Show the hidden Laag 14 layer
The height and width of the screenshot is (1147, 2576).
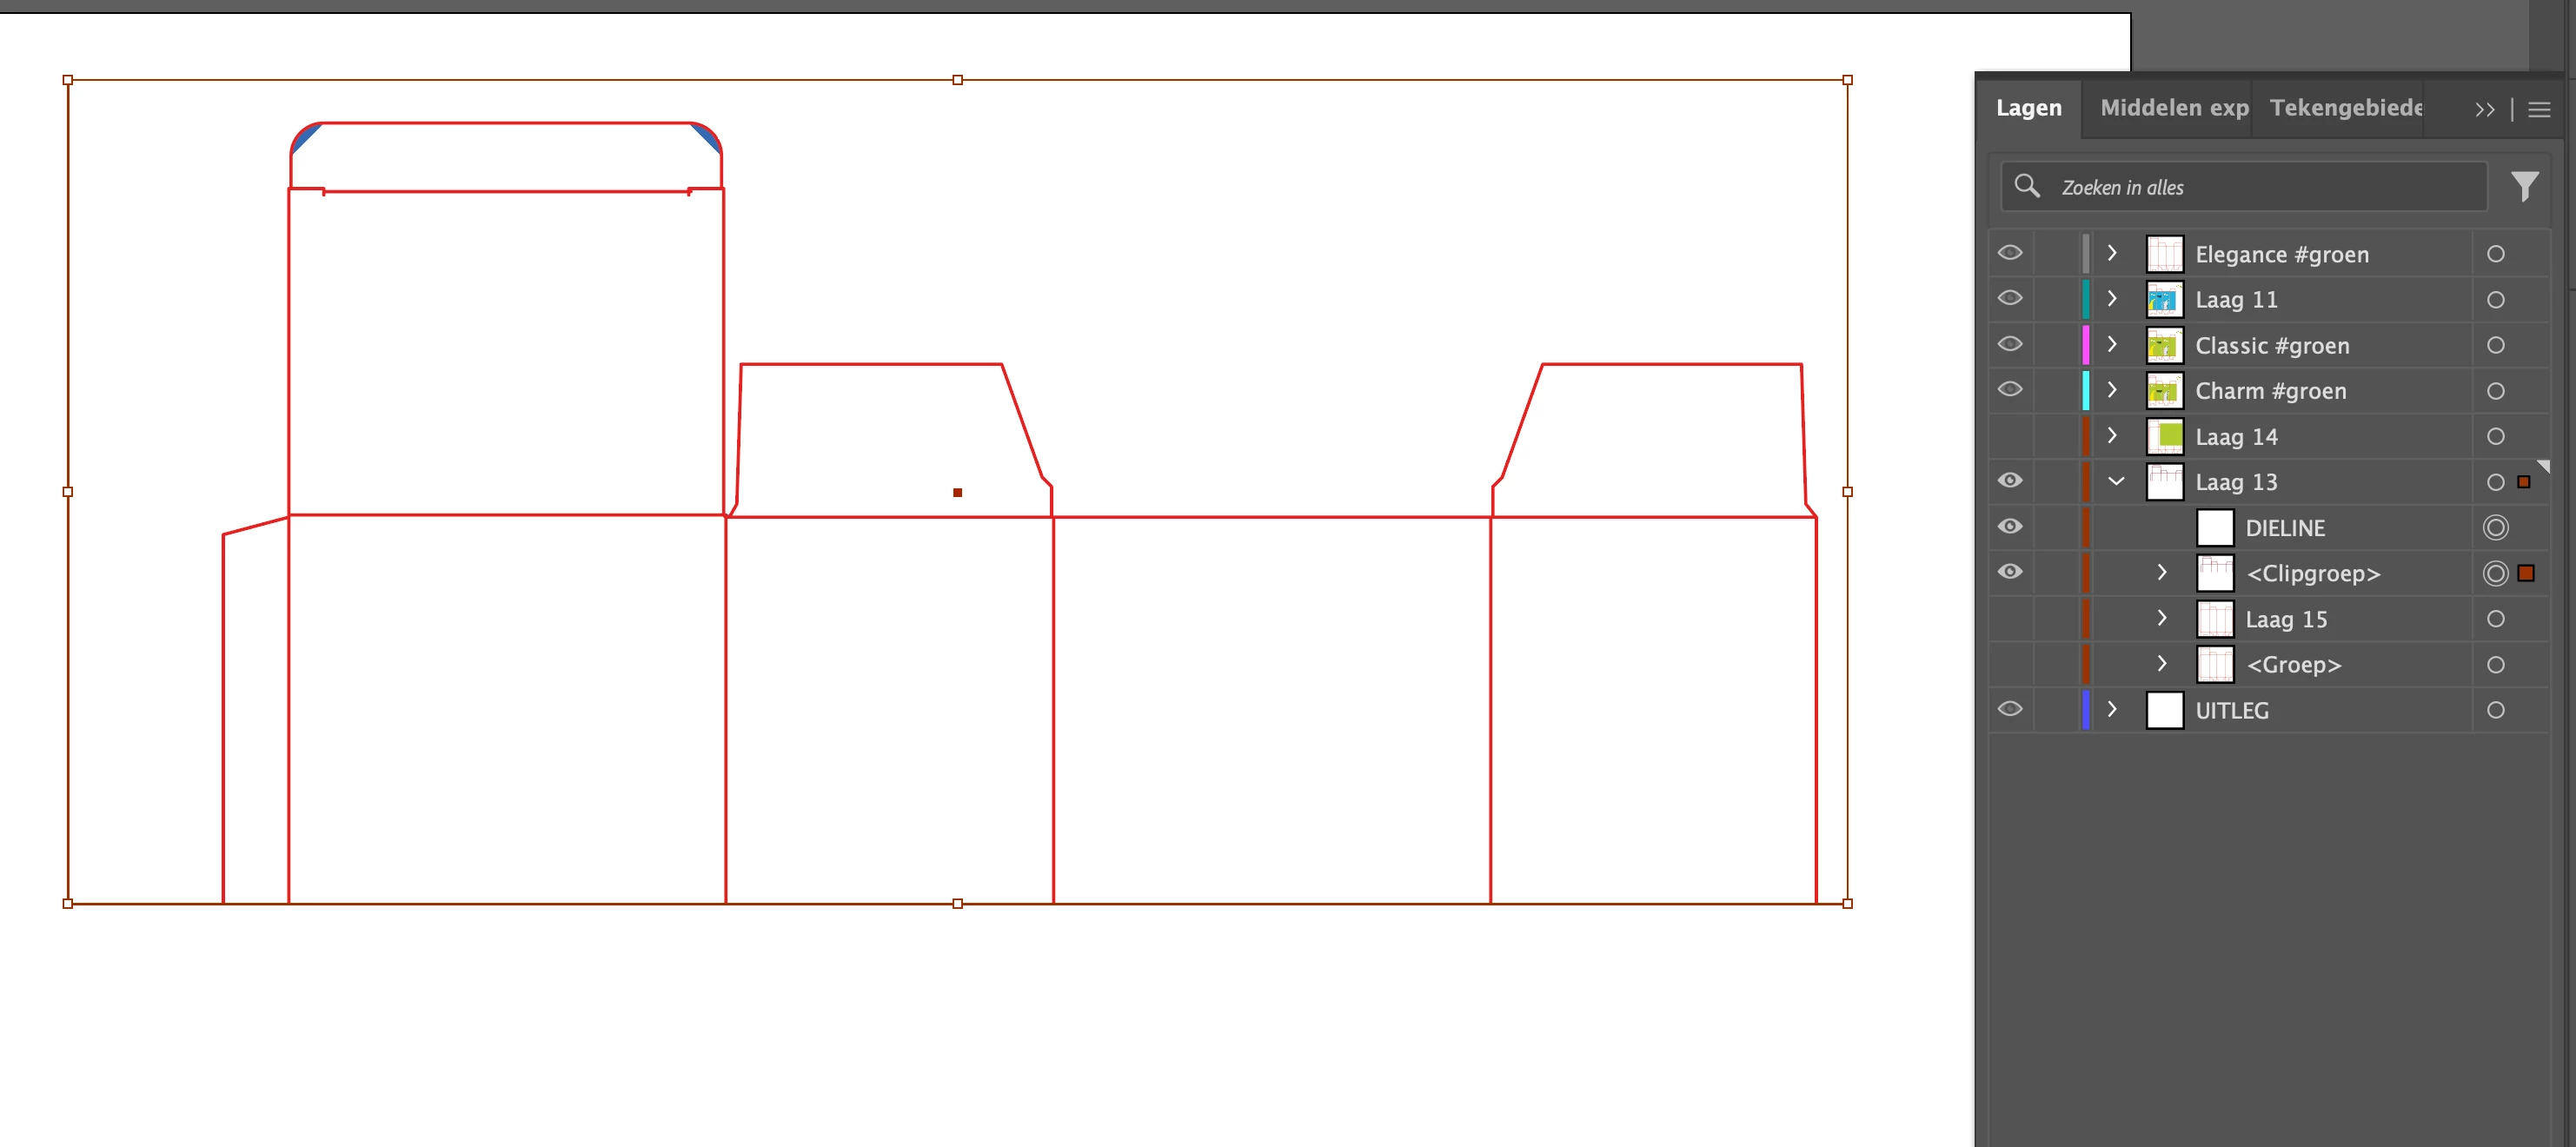click(x=2010, y=436)
